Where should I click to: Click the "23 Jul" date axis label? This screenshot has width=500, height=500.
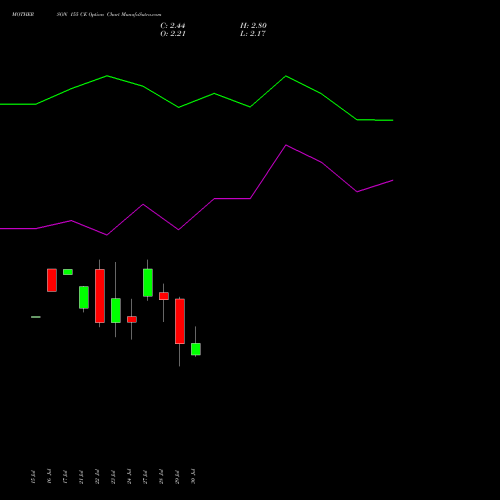point(113,477)
